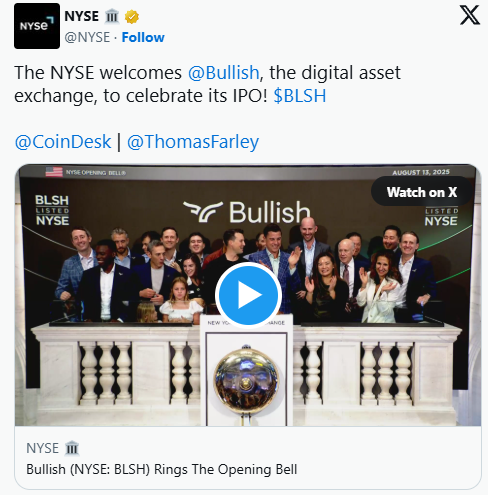This screenshot has height=495, width=488.
Task: Click the NYSE display name
Action: click(82, 16)
